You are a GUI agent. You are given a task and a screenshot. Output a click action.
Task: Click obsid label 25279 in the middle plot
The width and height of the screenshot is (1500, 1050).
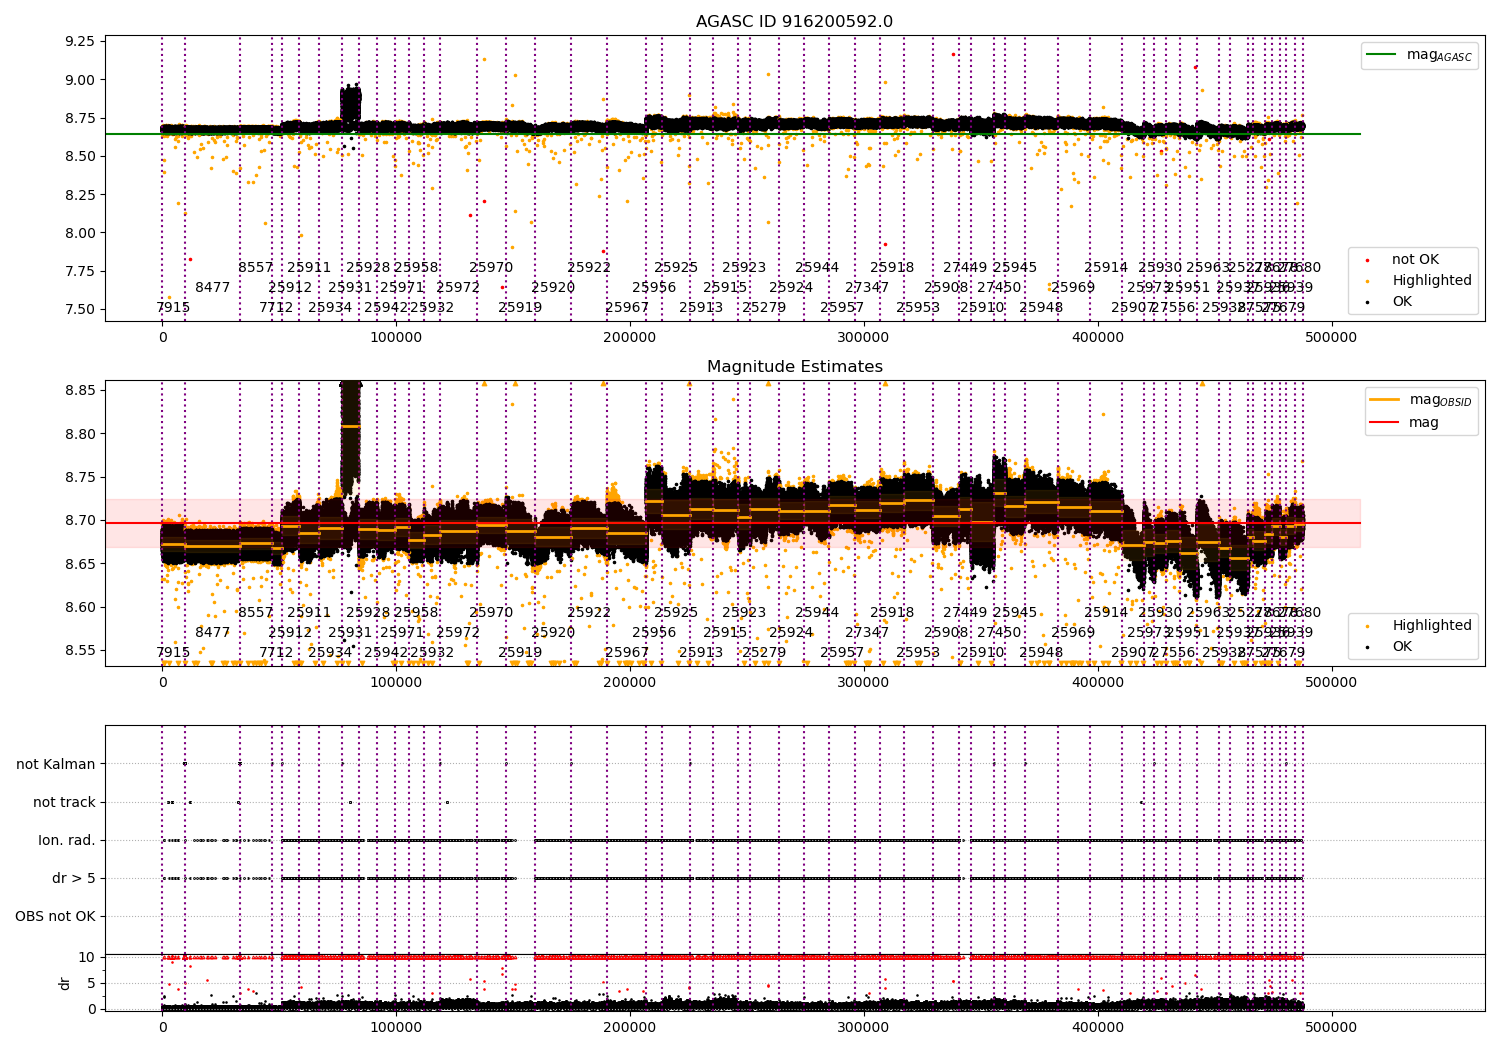764,653
